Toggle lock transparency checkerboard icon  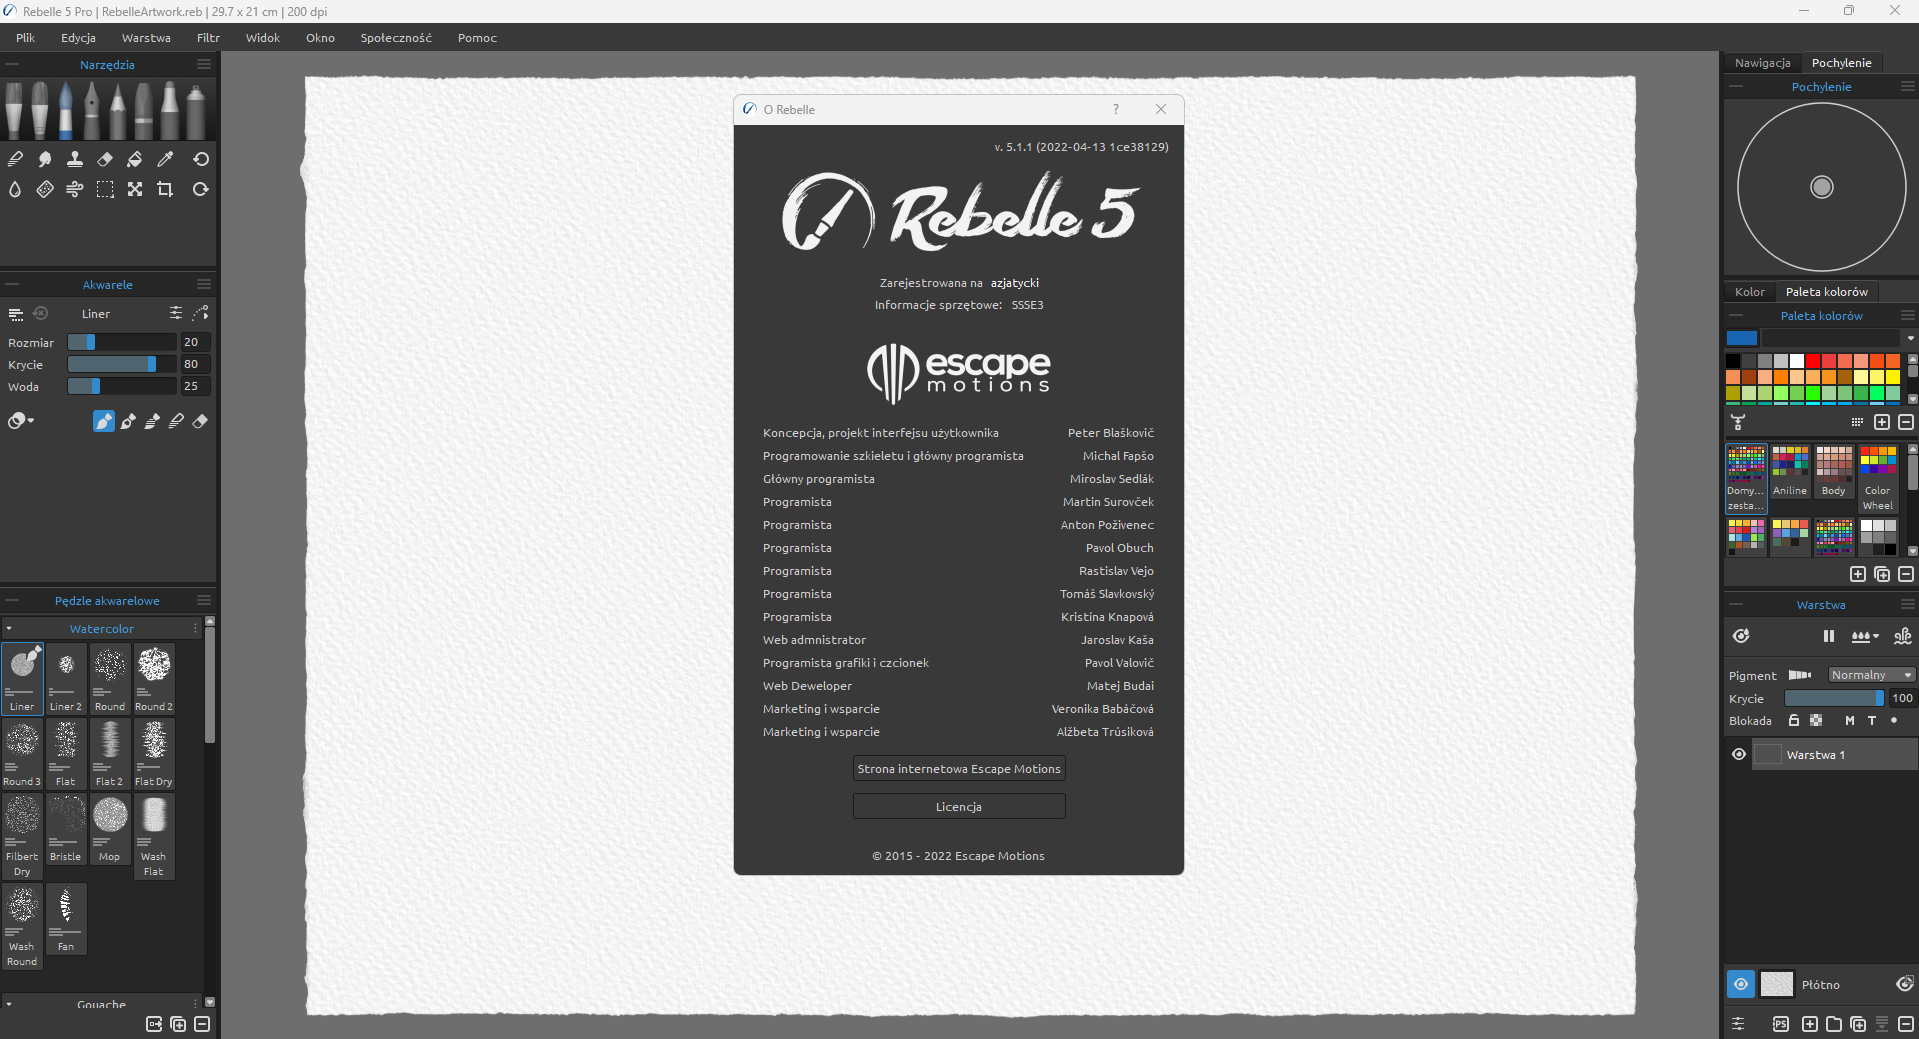(1816, 720)
